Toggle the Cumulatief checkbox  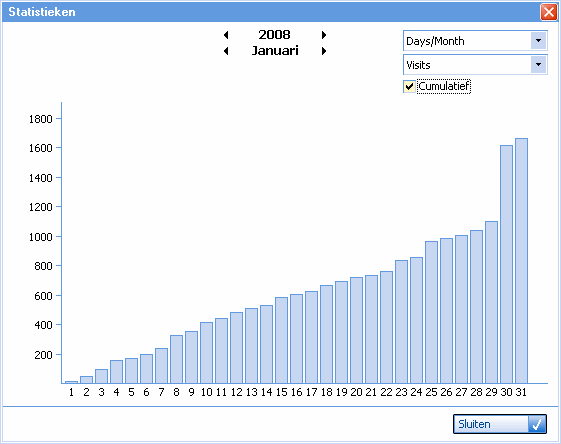tap(409, 87)
